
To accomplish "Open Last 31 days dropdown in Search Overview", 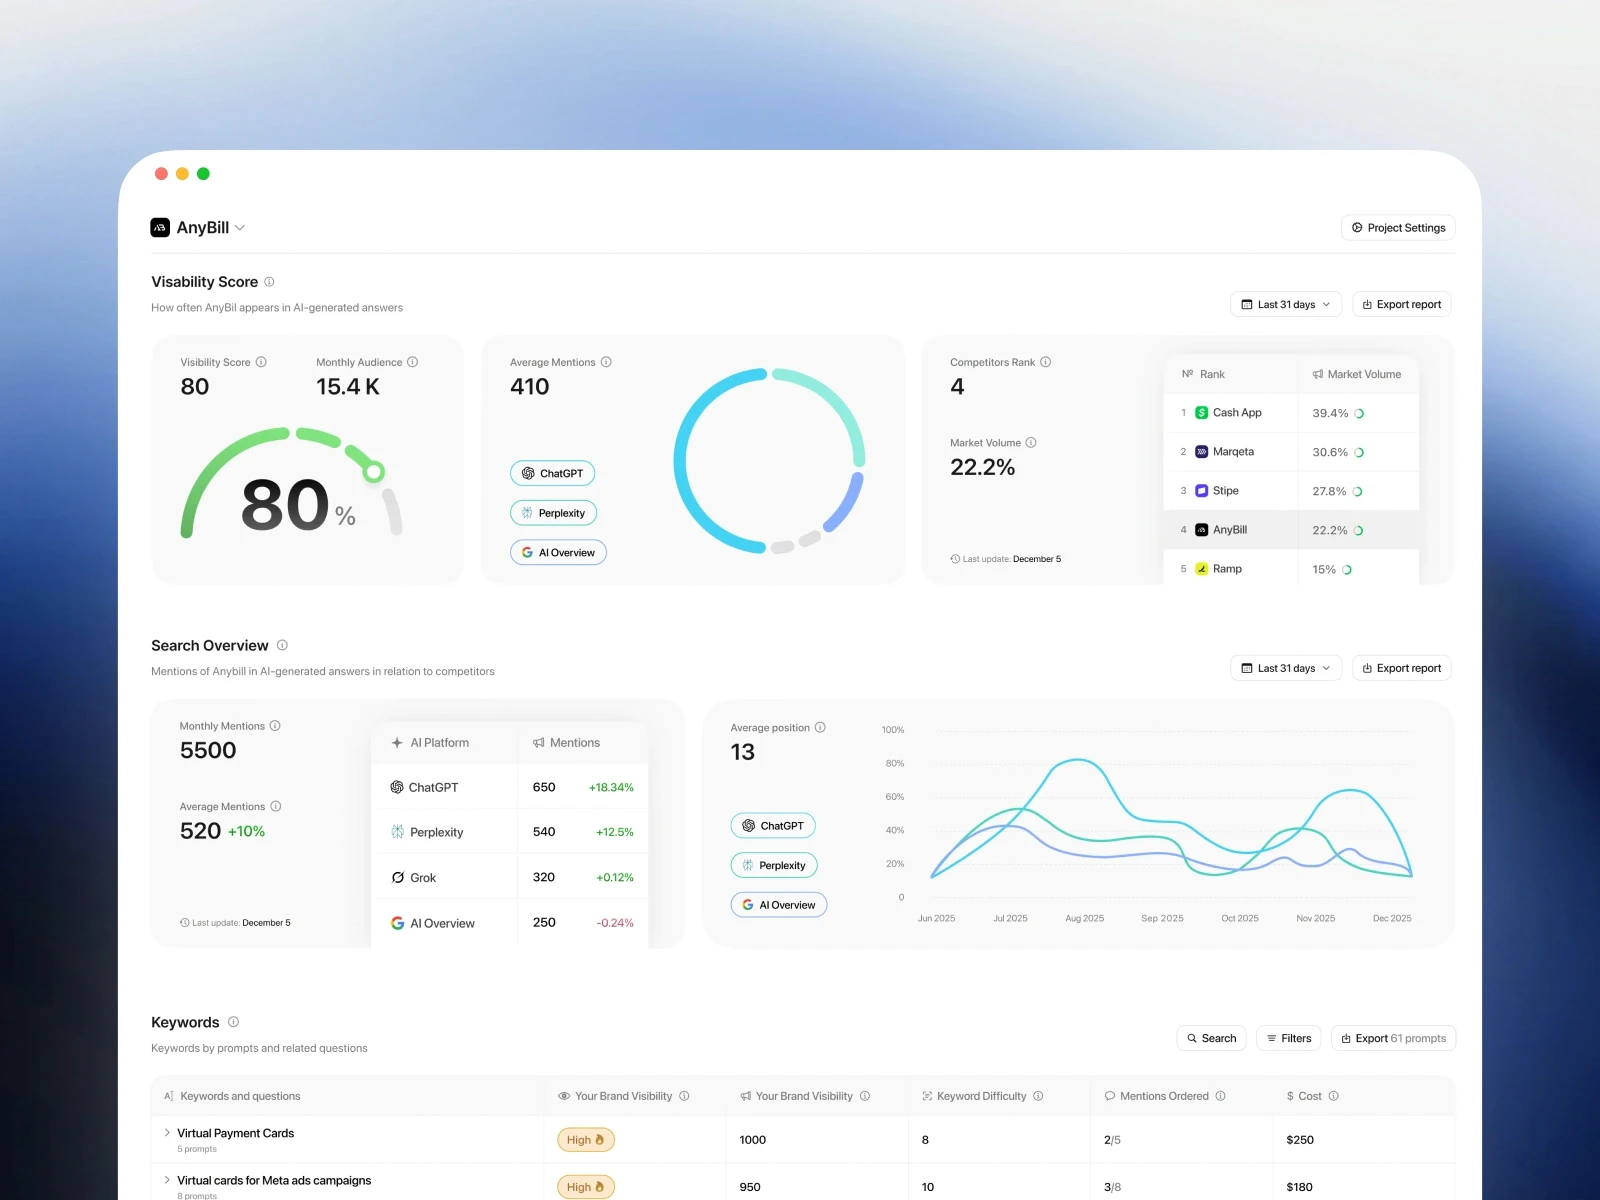I will point(1286,668).
